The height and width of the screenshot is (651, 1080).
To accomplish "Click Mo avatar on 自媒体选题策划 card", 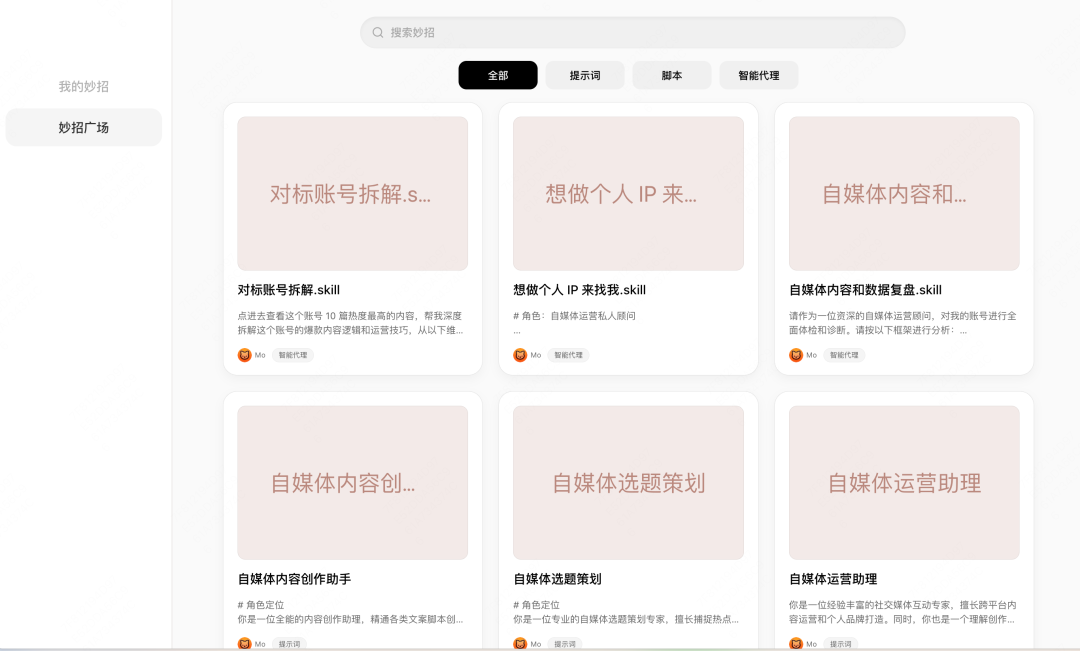I will tap(520, 643).
